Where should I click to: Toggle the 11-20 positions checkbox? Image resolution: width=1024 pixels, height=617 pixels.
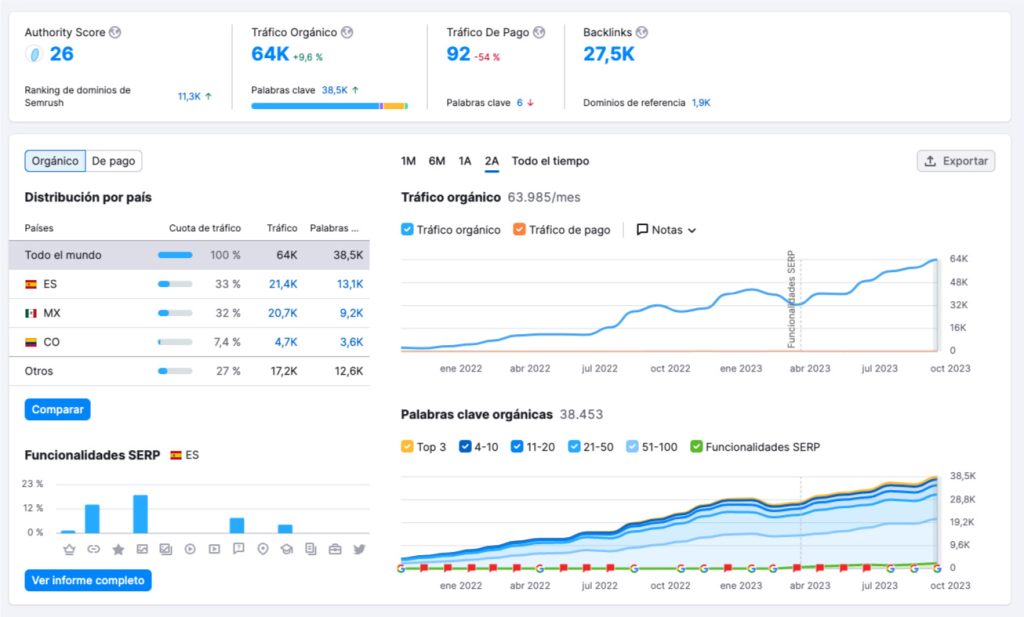click(517, 447)
